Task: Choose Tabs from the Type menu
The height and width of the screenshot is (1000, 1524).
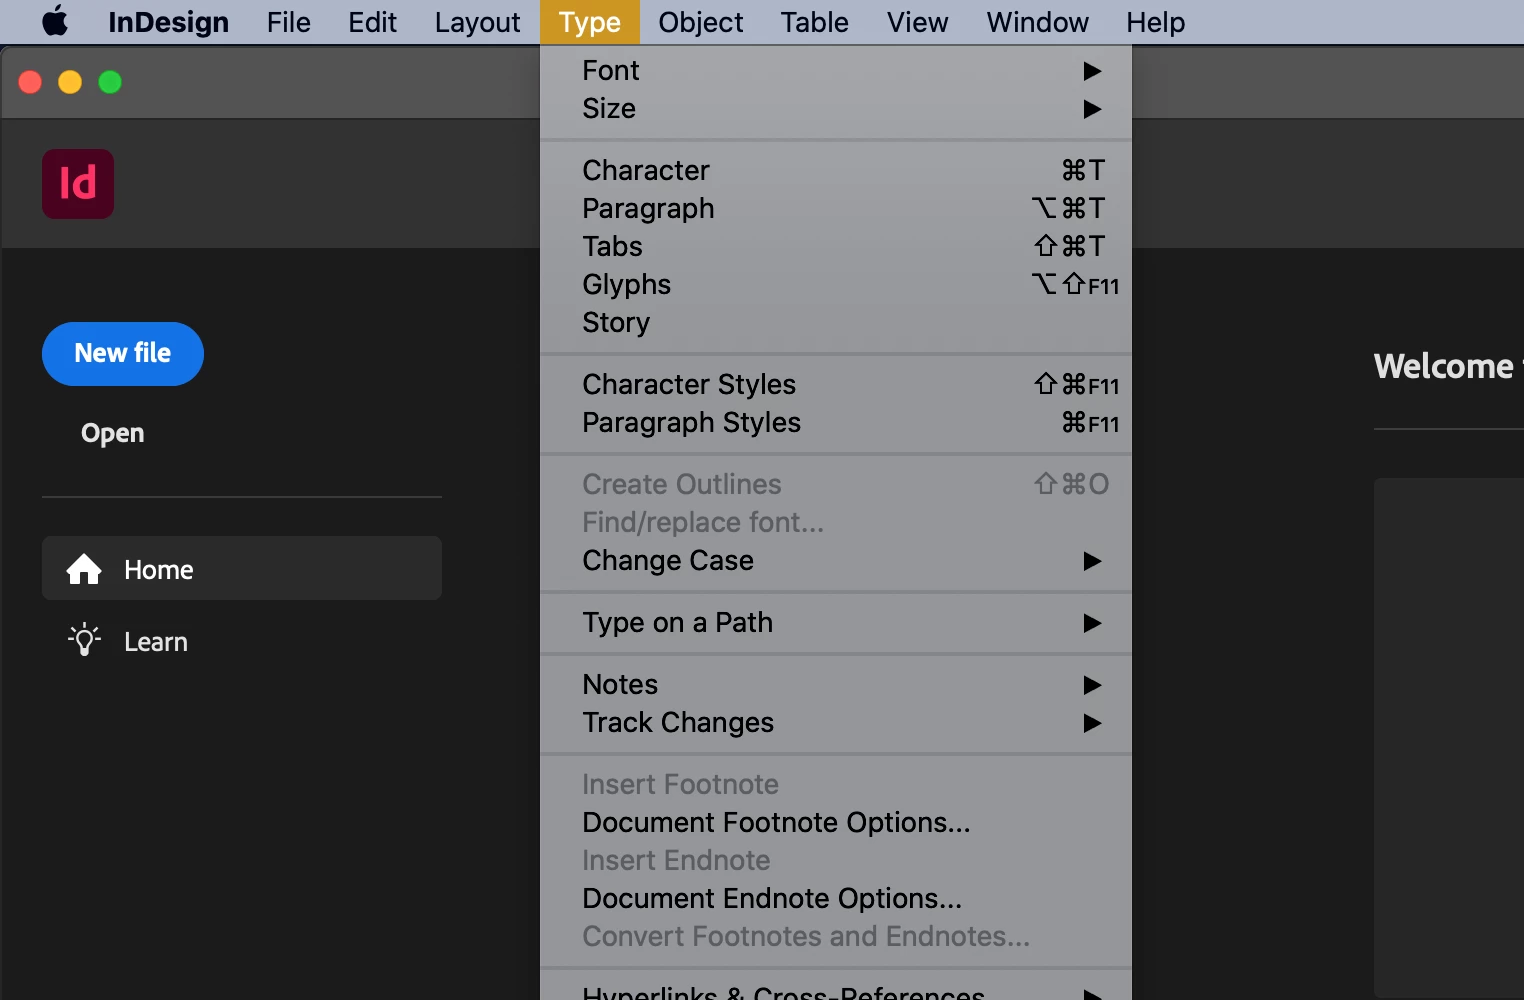Action: (x=836, y=247)
